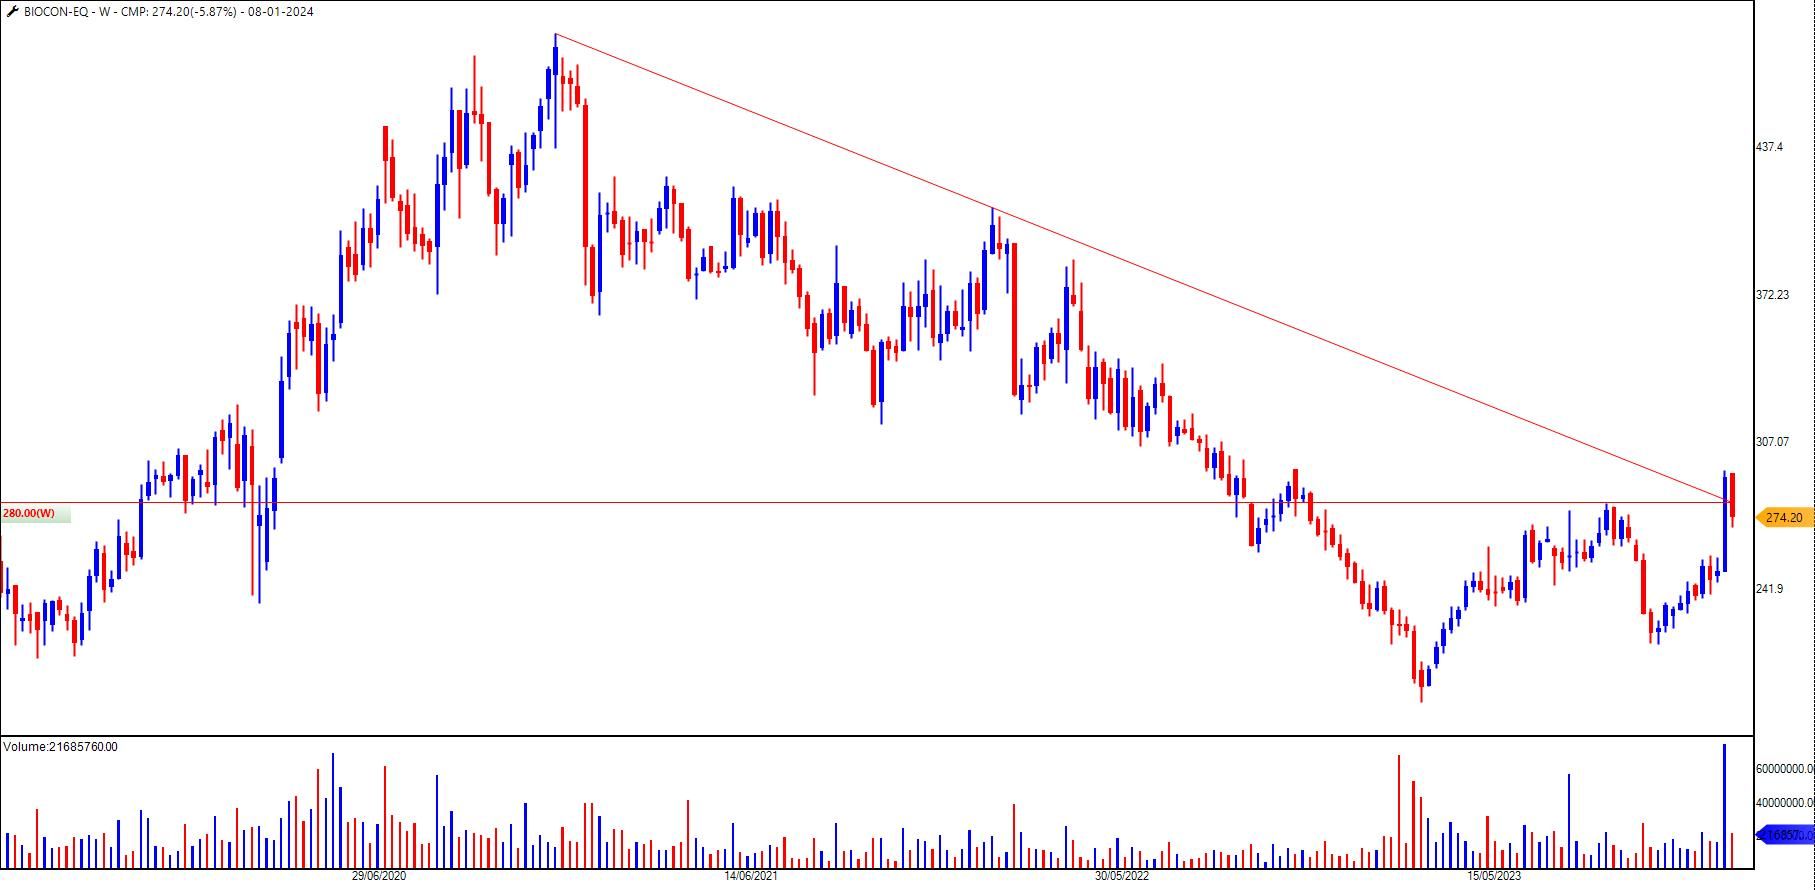Click the wrench settings icon beside BIOCON-EQ
The width and height of the screenshot is (1815, 890).
12,12
